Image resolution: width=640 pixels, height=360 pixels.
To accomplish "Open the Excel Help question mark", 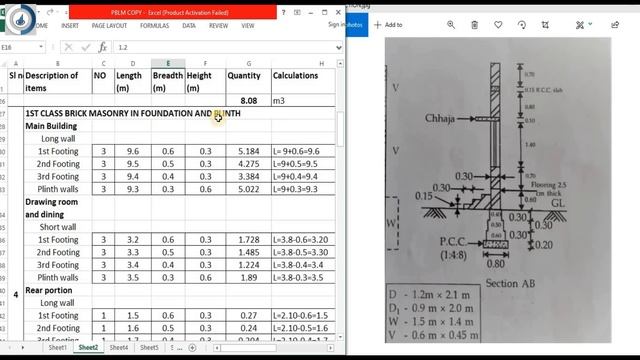I will pos(284,12).
